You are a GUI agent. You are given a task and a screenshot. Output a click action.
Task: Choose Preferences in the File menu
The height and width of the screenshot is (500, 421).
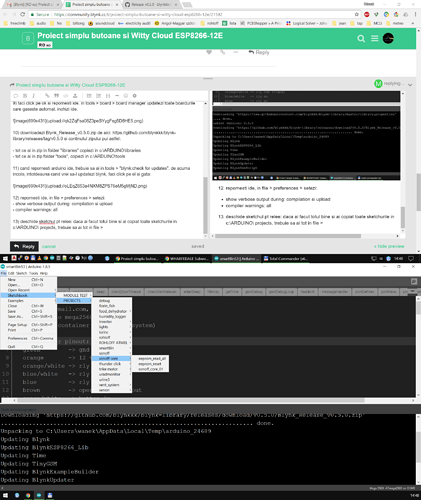pos(28,338)
